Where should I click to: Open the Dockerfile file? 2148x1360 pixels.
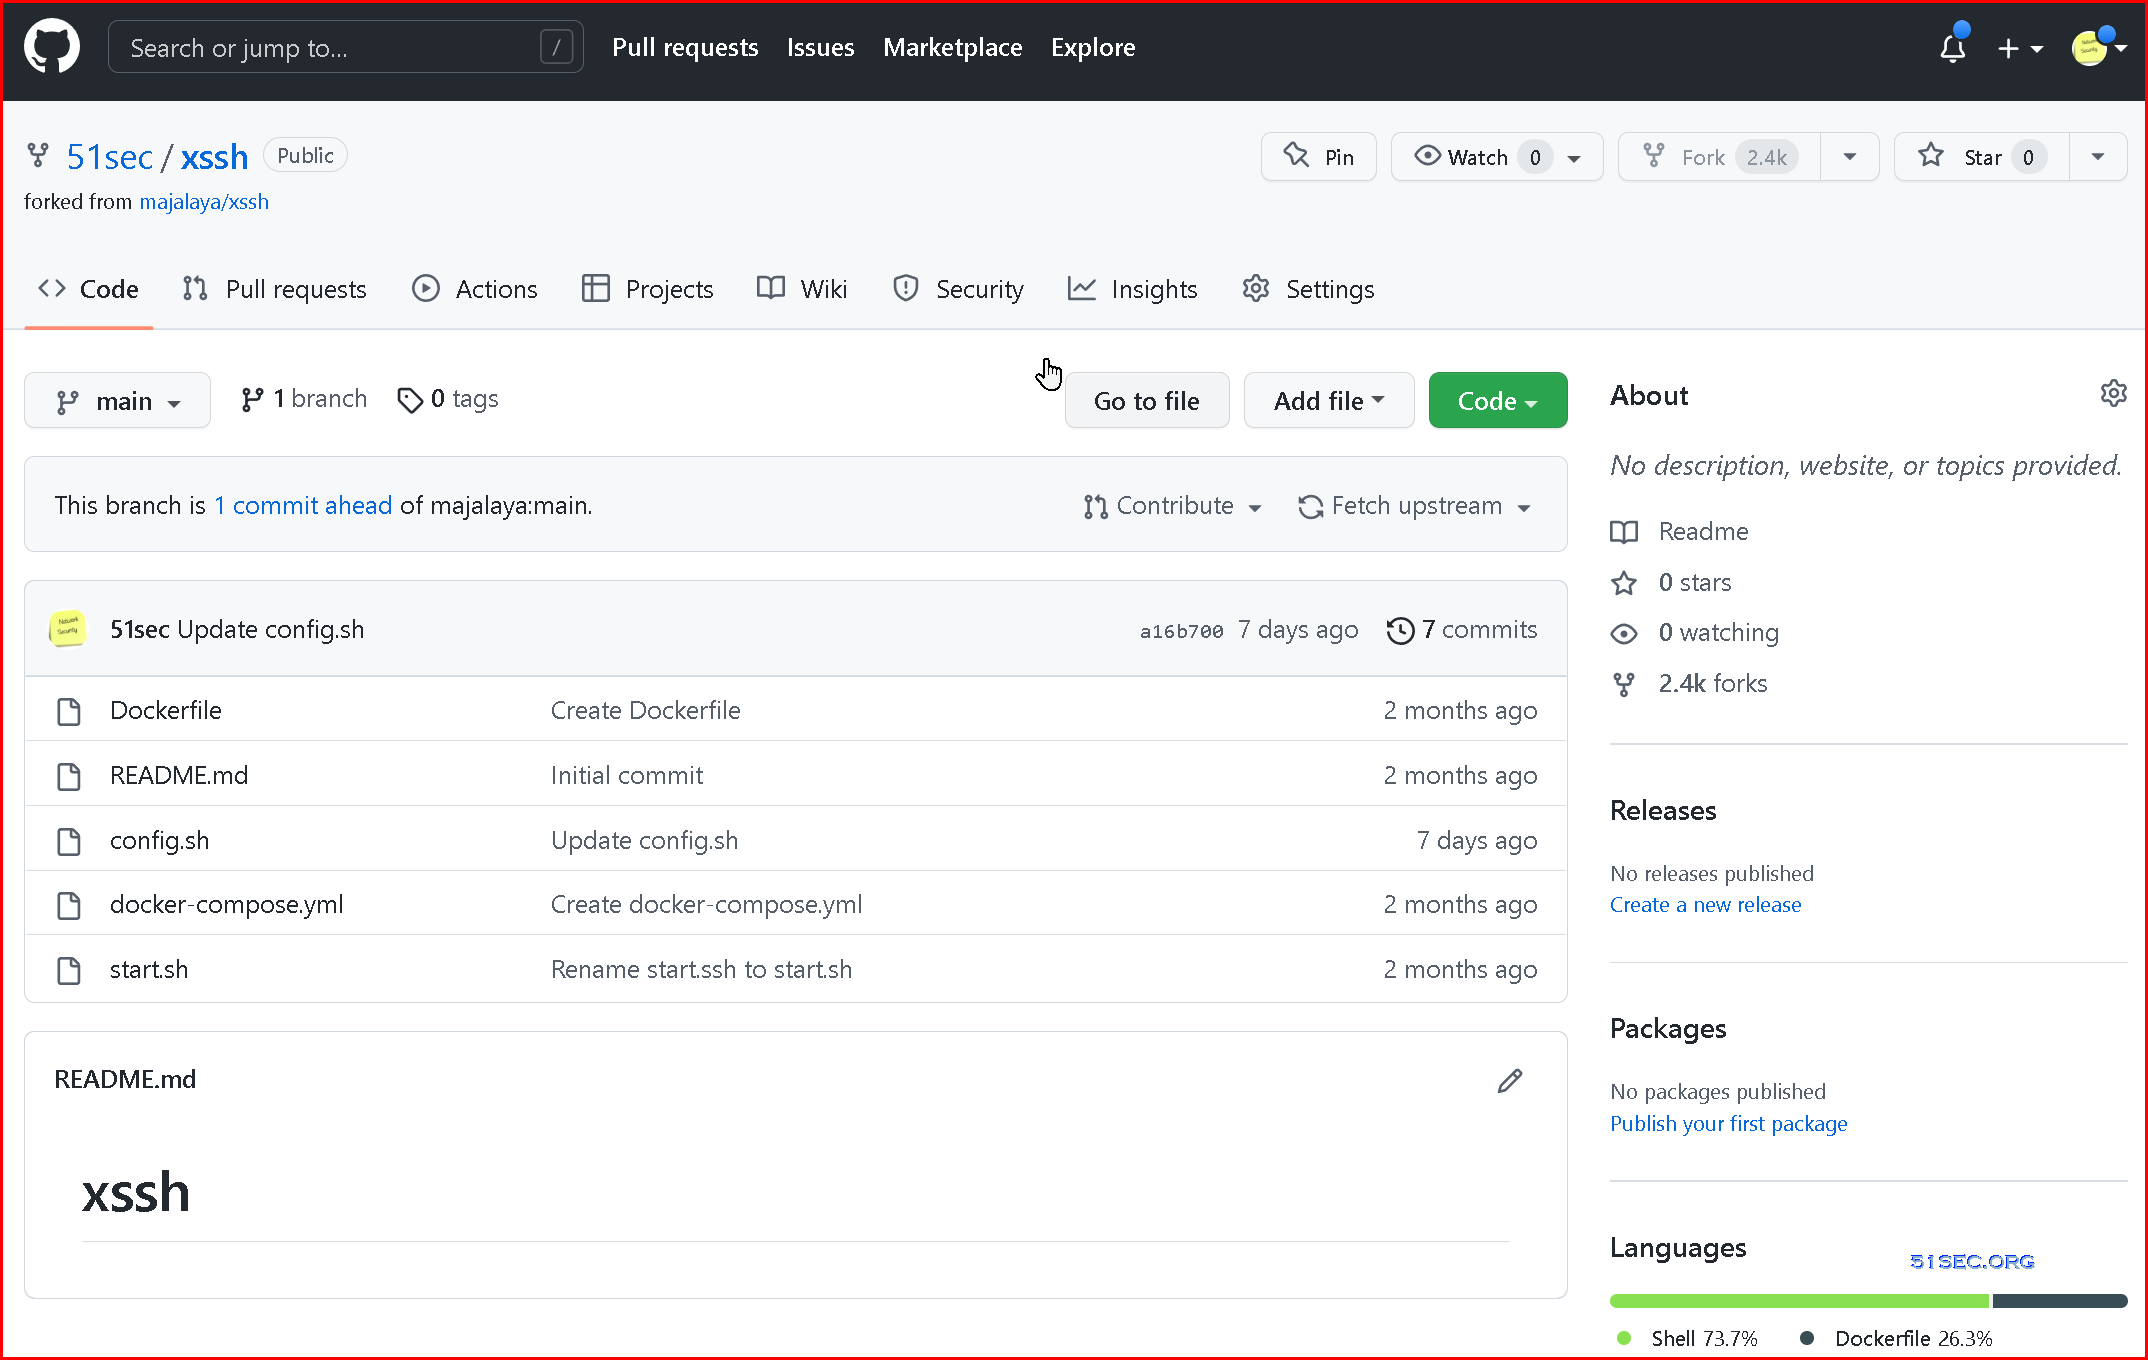[166, 710]
